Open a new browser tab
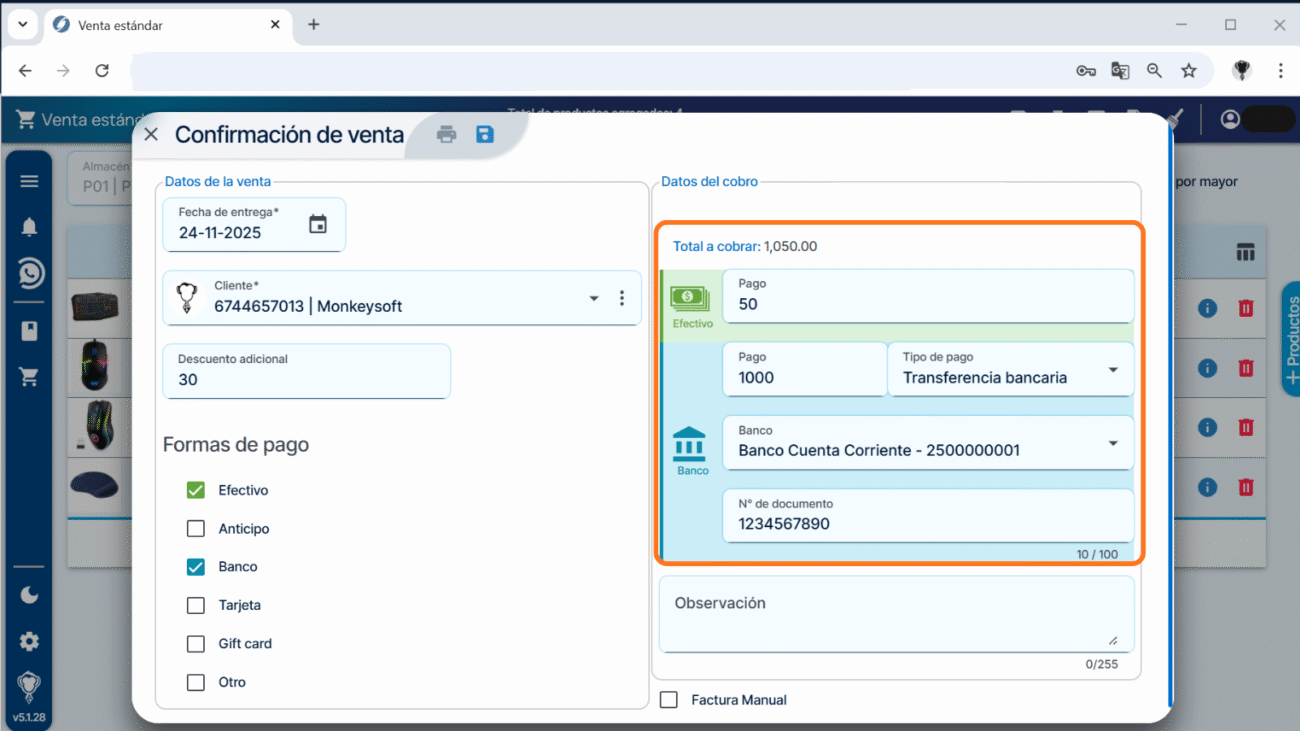Viewport: 1300px width, 731px height. click(313, 25)
